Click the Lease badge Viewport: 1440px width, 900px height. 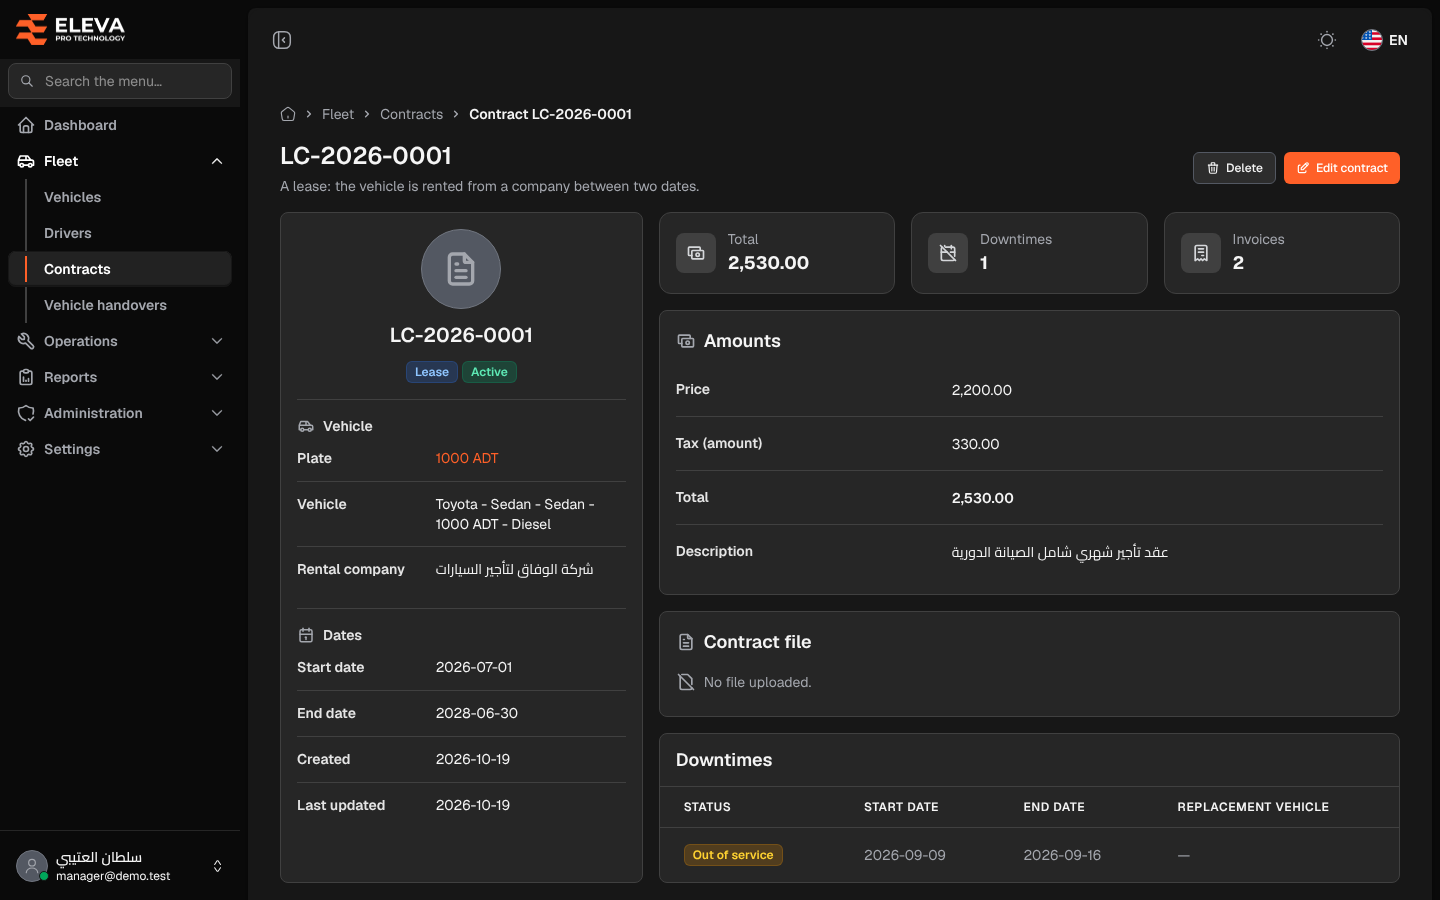pos(432,372)
